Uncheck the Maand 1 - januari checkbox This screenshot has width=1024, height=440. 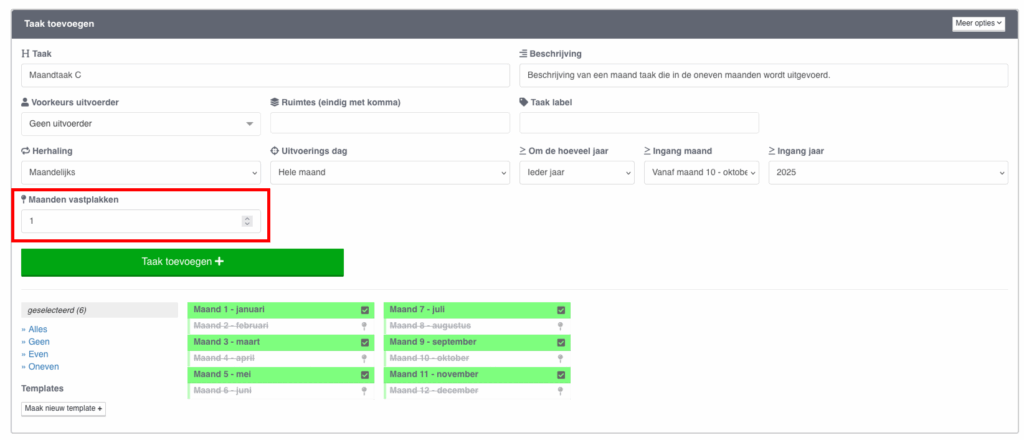pos(365,310)
